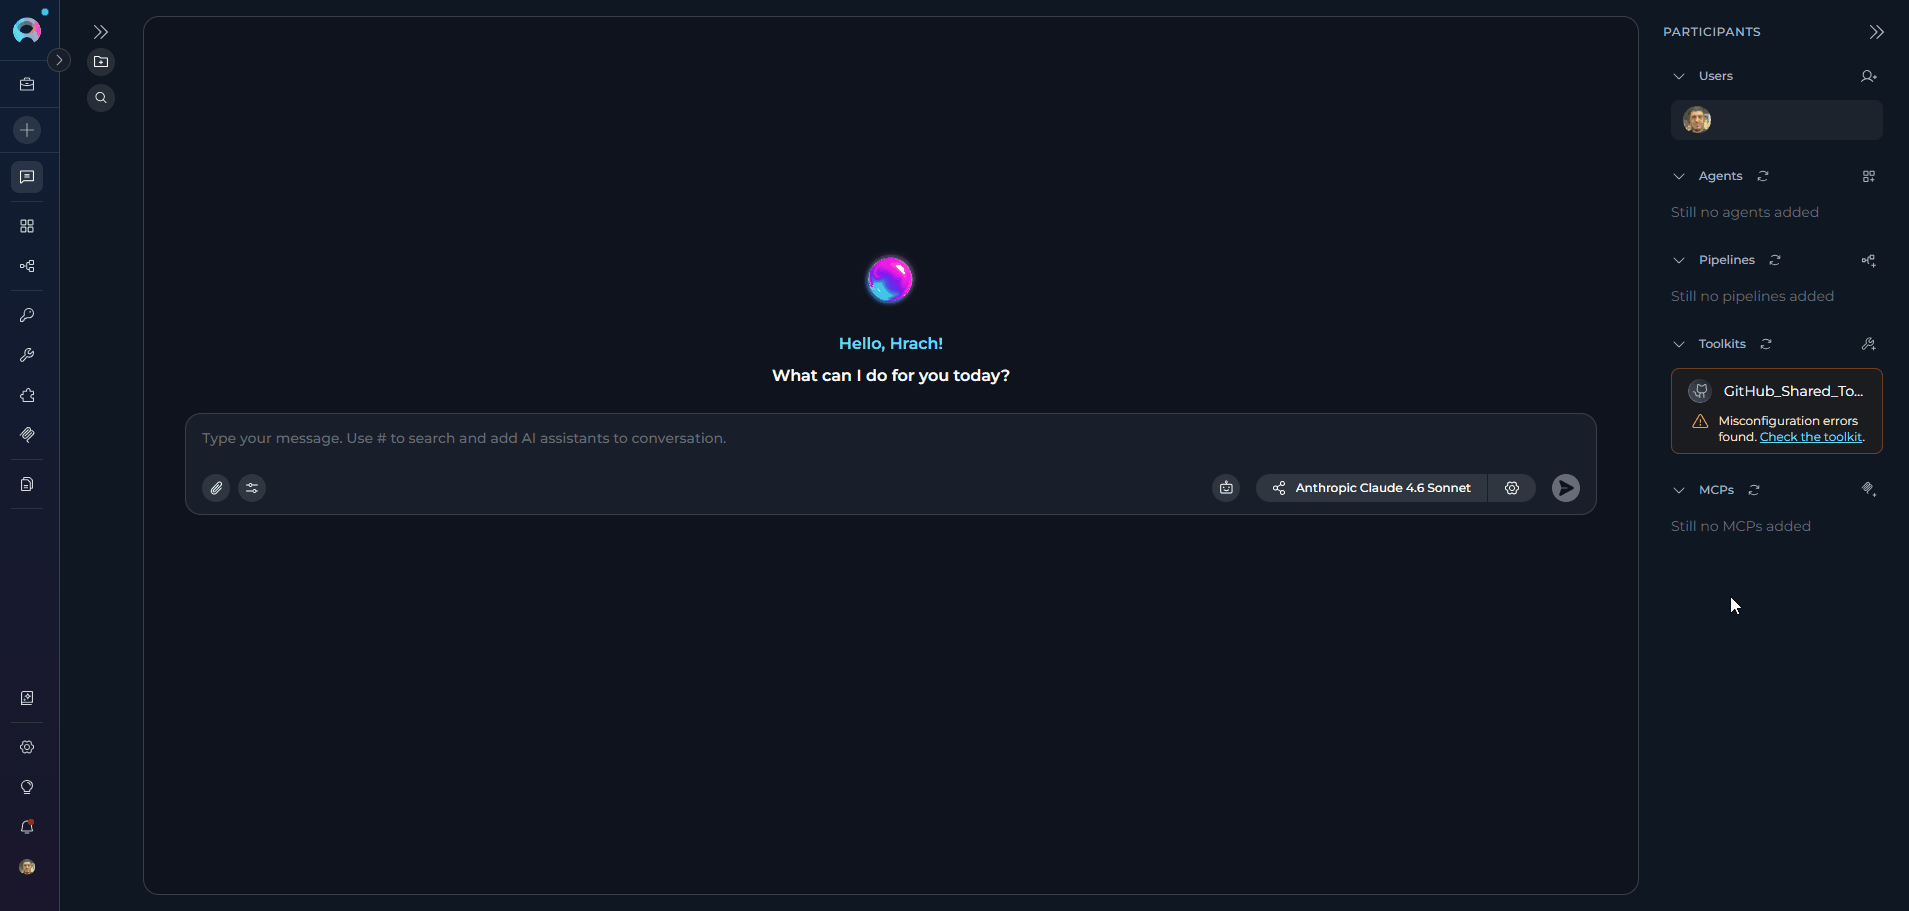This screenshot has height=911, width=1909.
Task: Collapse the Users section
Action: pyautogui.click(x=1679, y=76)
